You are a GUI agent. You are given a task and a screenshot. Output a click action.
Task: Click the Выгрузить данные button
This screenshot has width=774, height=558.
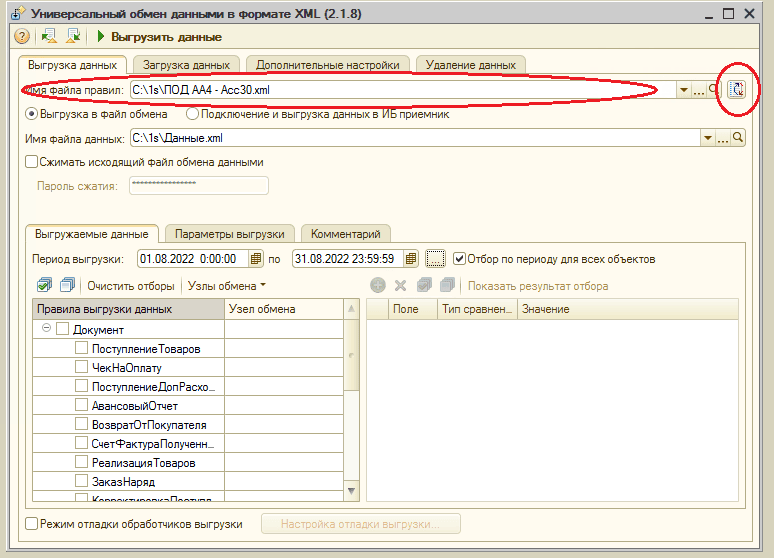tap(159, 37)
